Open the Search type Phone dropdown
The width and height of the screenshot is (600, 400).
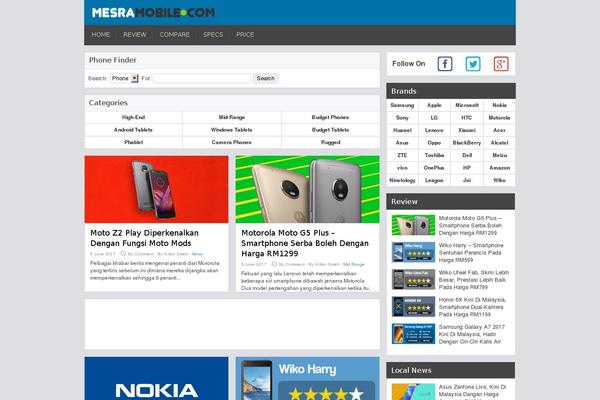click(x=124, y=78)
